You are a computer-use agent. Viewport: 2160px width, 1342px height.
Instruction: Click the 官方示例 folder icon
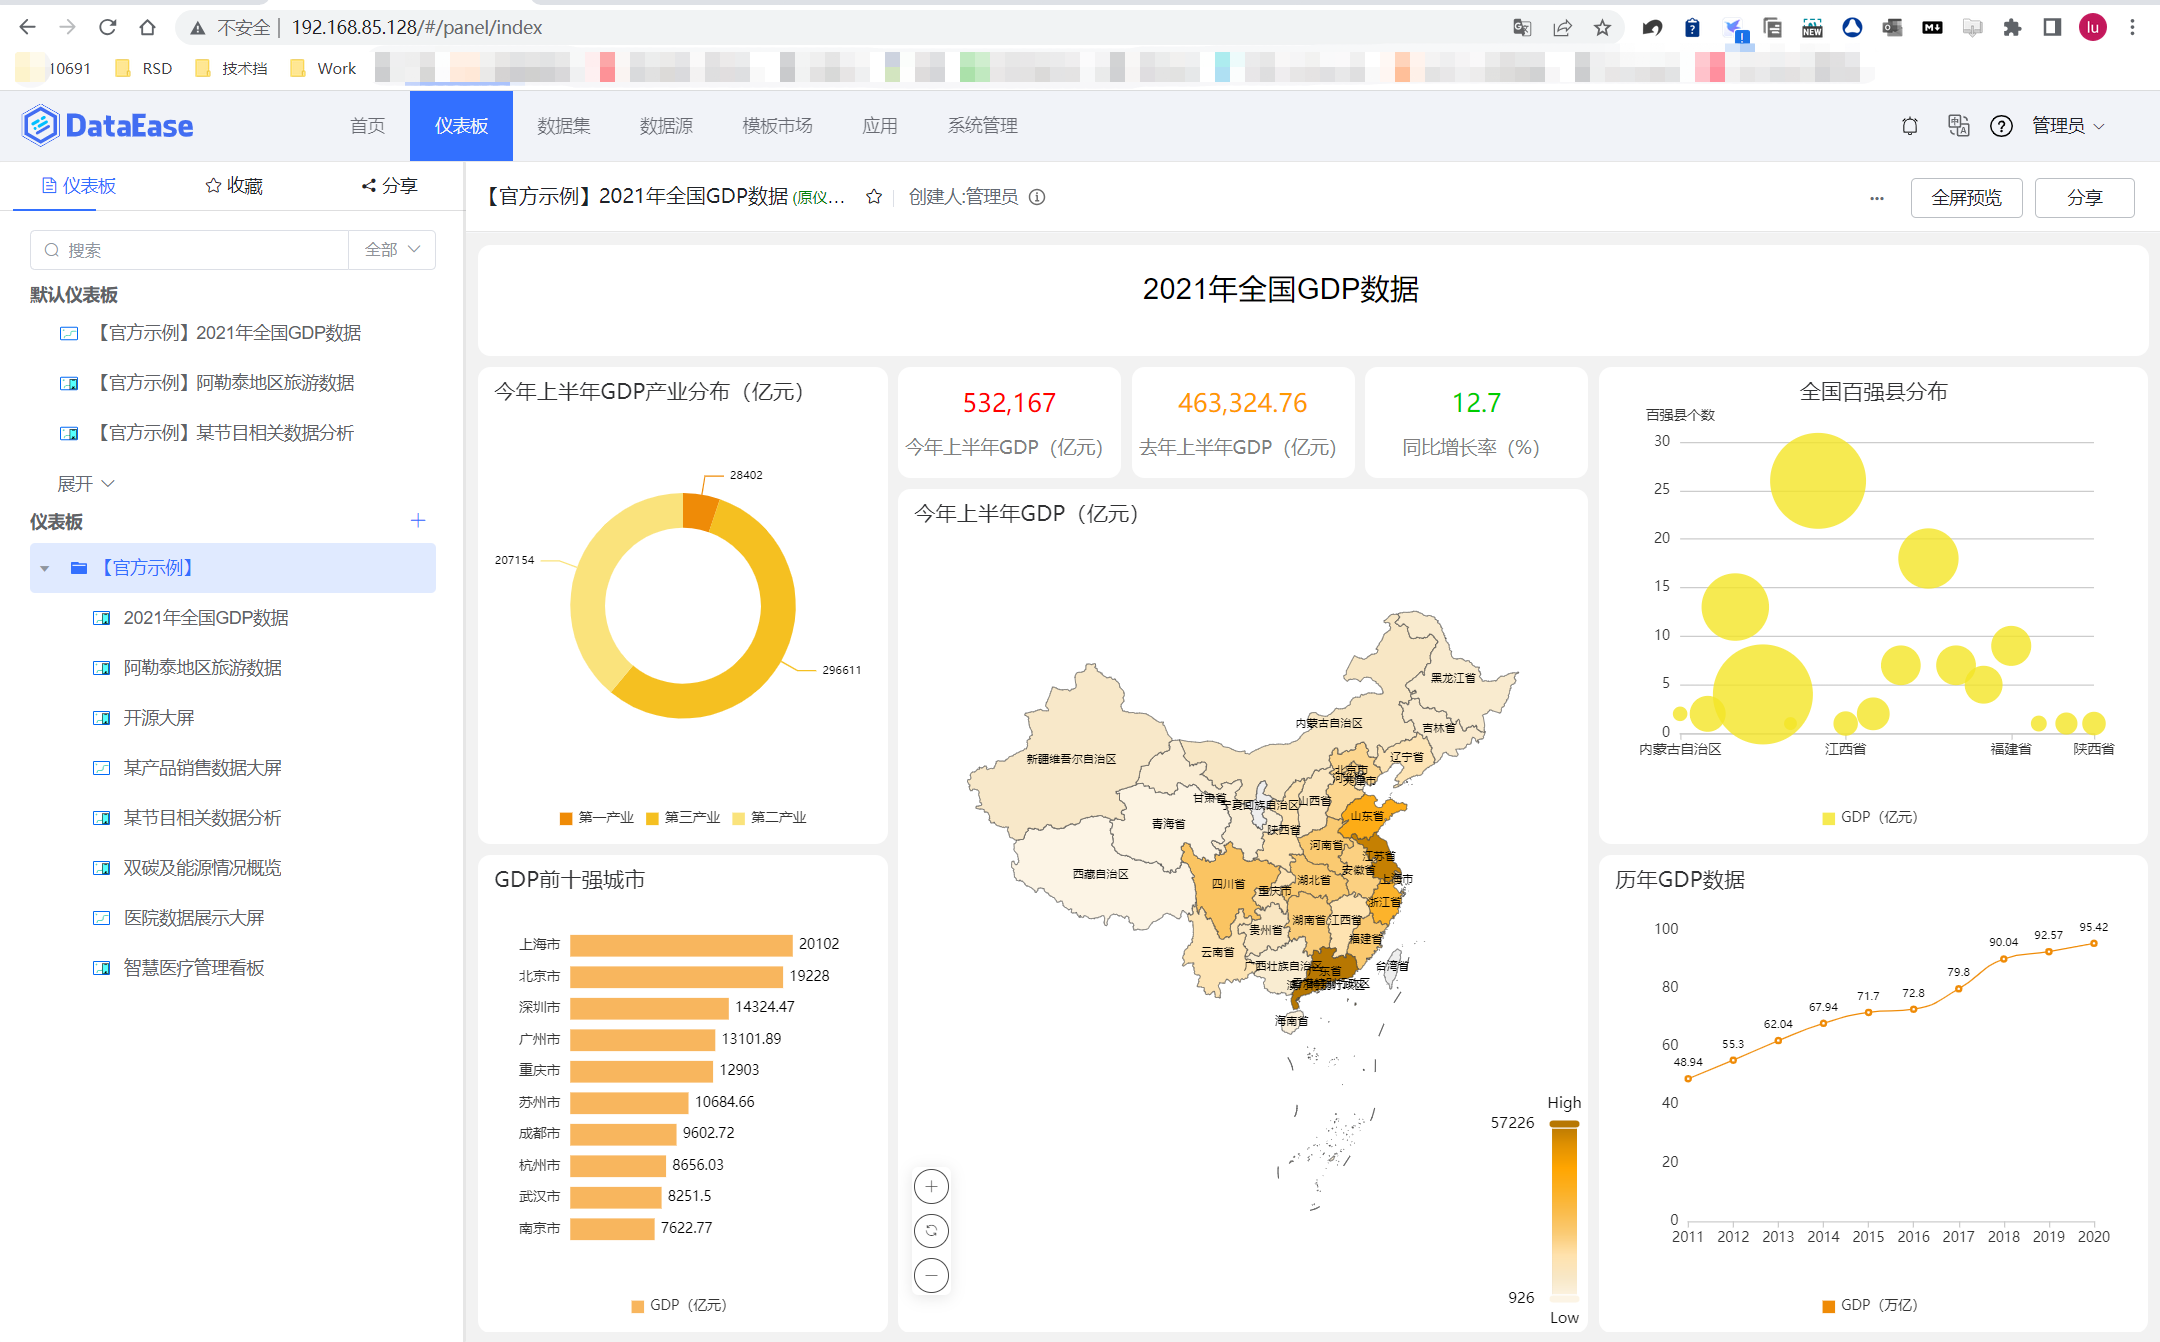pos(79,568)
